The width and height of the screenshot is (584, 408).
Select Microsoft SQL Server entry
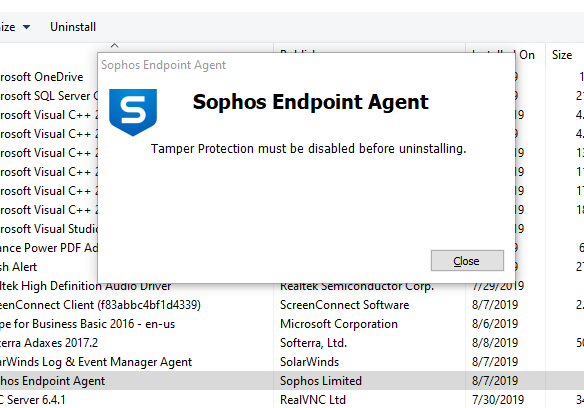click(49, 96)
